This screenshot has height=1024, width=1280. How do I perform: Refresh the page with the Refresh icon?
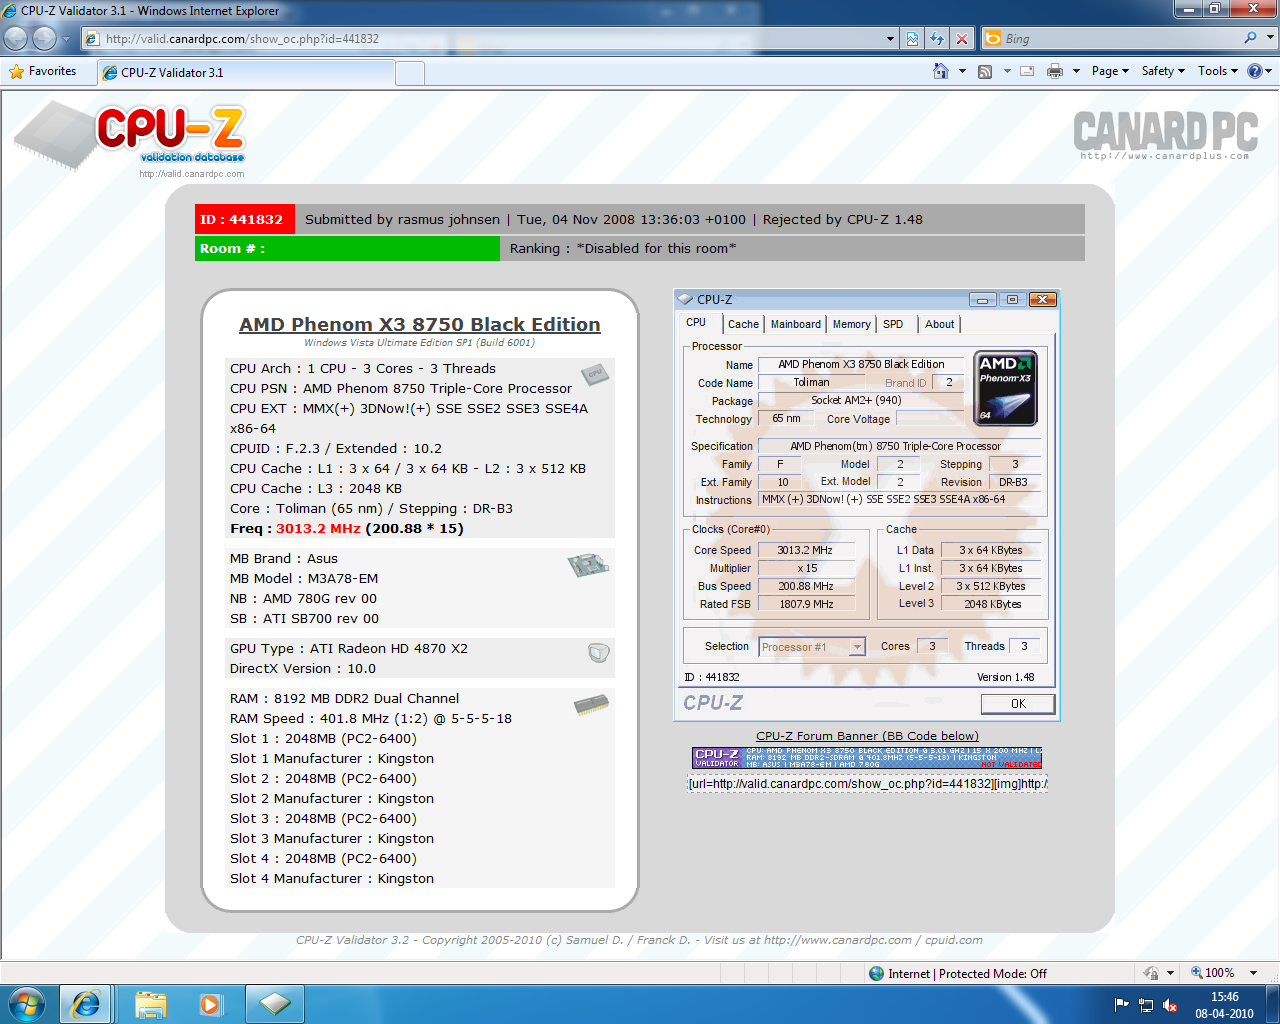tap(937, 39)
